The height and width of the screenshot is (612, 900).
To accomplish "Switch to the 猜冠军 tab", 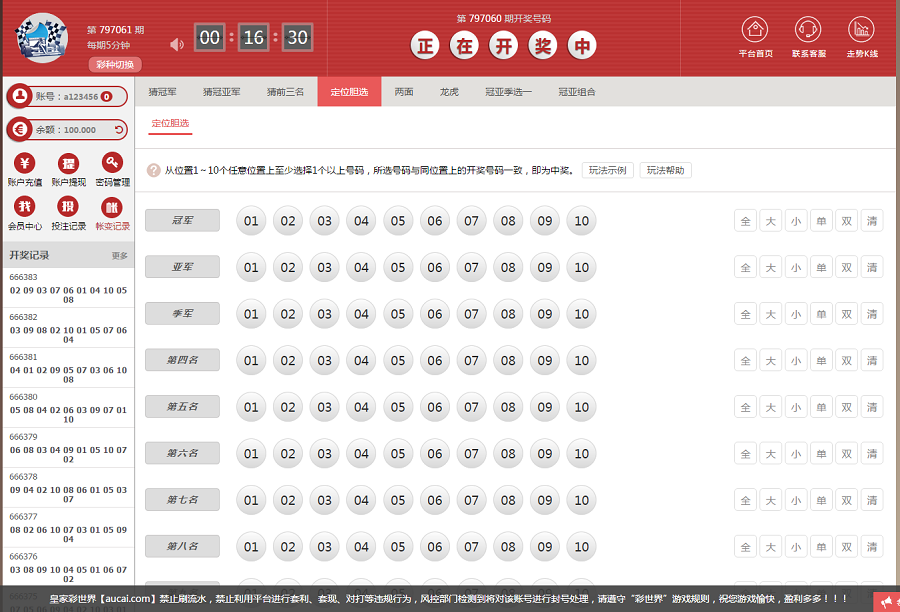I will (x=162, y=92).
